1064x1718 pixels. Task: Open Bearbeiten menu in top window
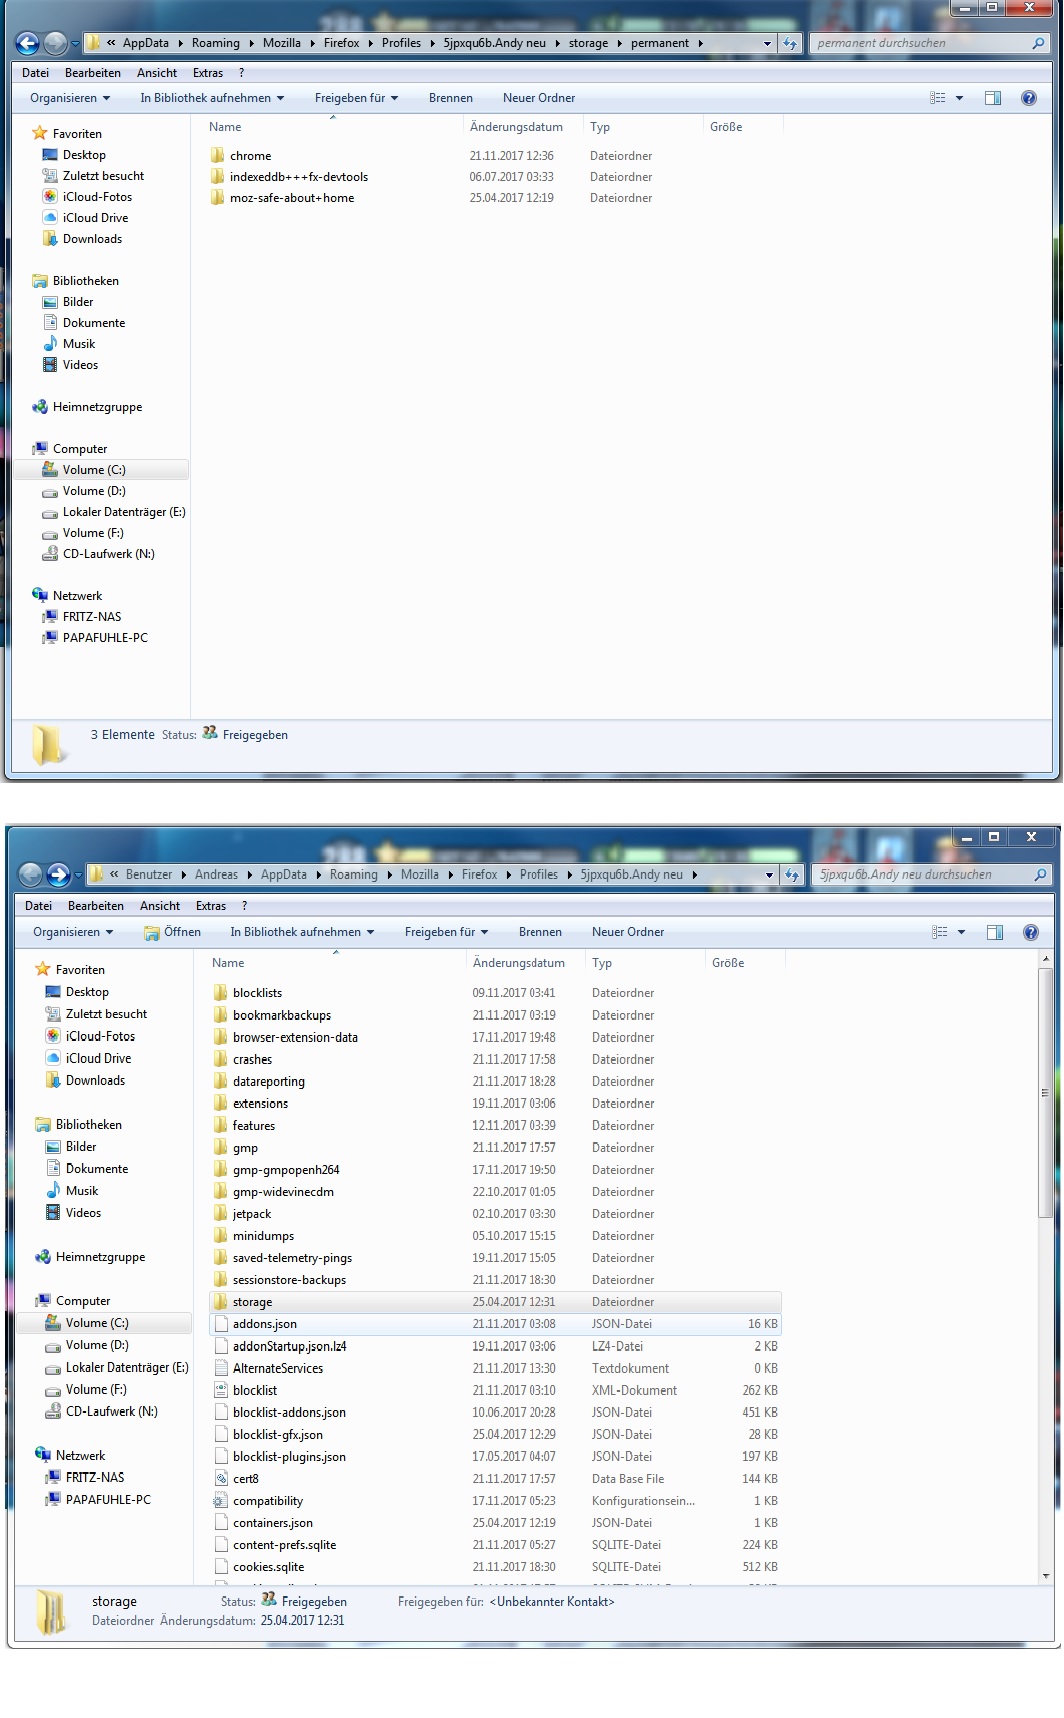point(93,73)
